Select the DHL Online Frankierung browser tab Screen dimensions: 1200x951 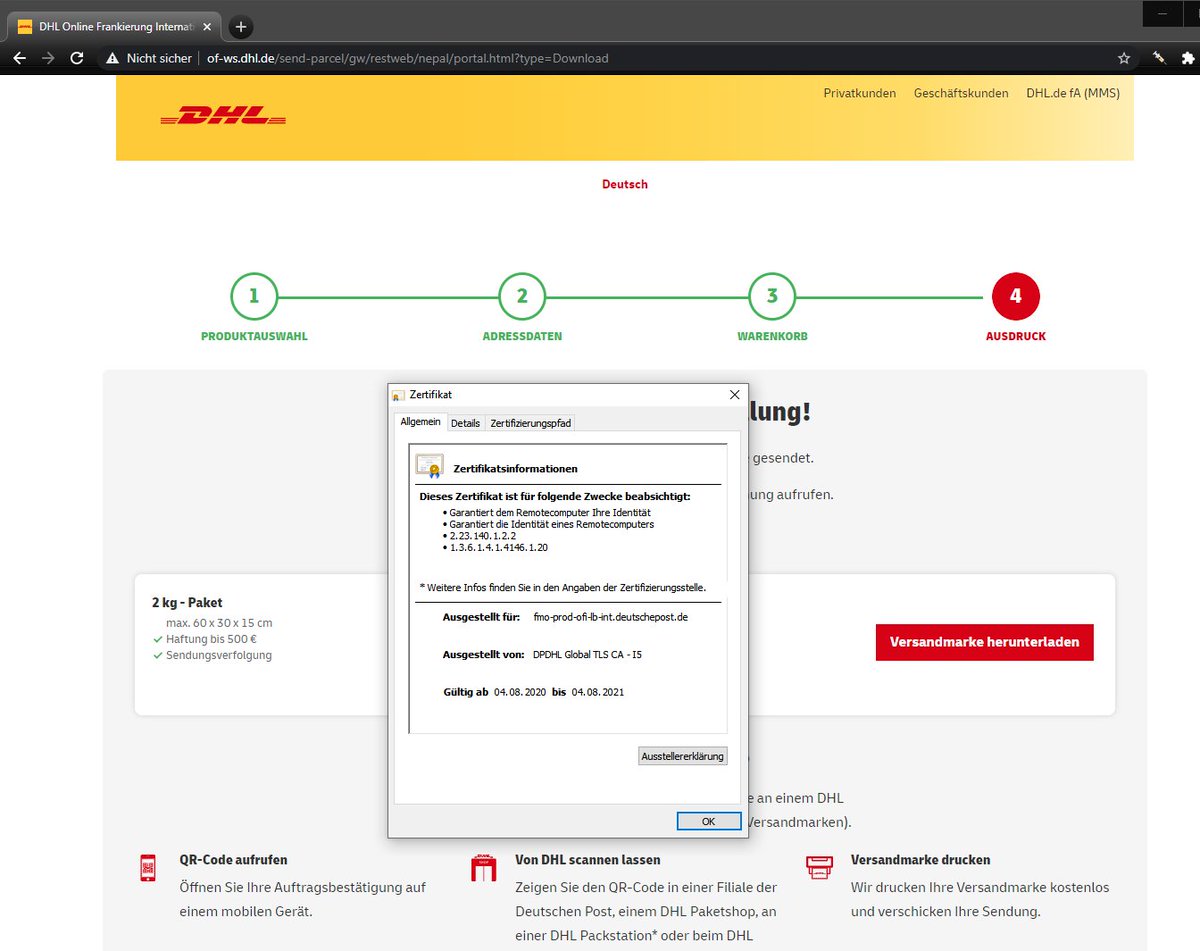pyautogui.click(x=113, y=27)
